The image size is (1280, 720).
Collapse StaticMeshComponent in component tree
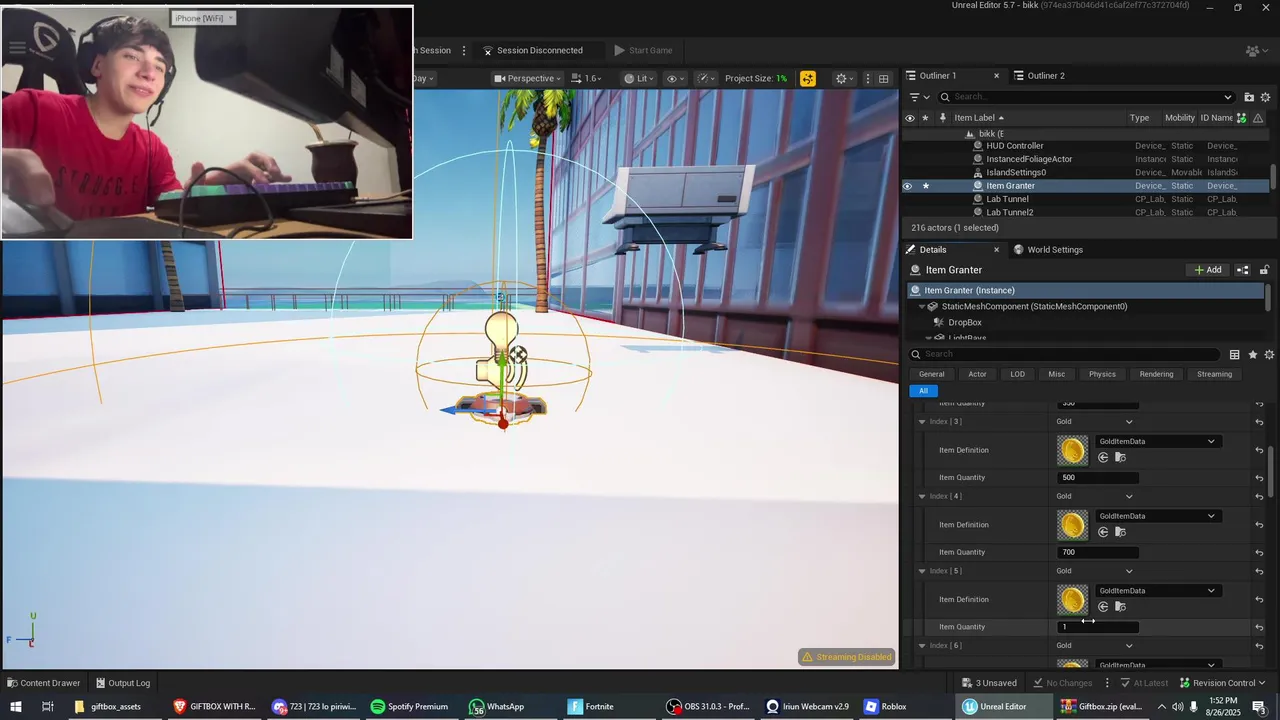click(922, 307)
